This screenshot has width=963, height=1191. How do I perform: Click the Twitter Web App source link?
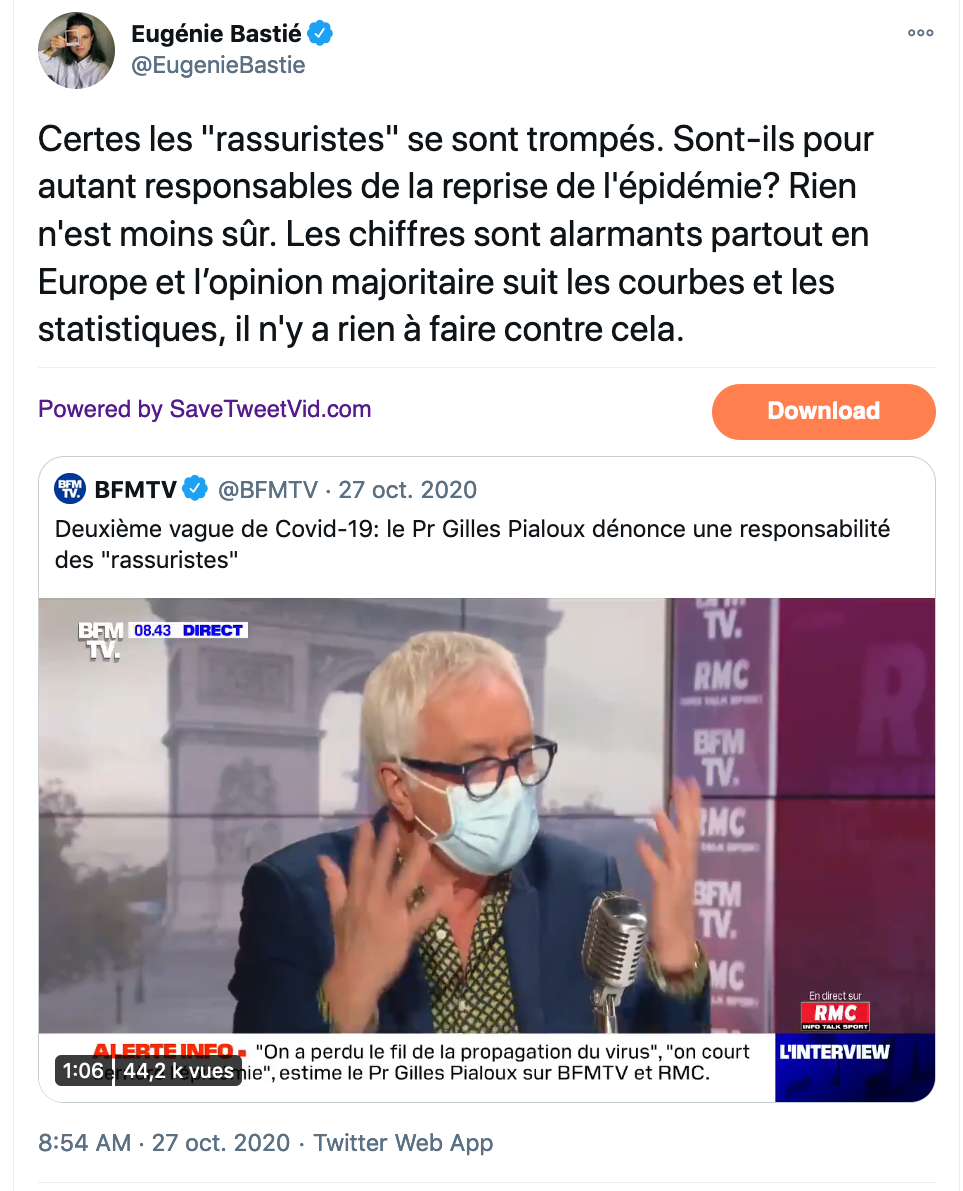point(403,1142)
